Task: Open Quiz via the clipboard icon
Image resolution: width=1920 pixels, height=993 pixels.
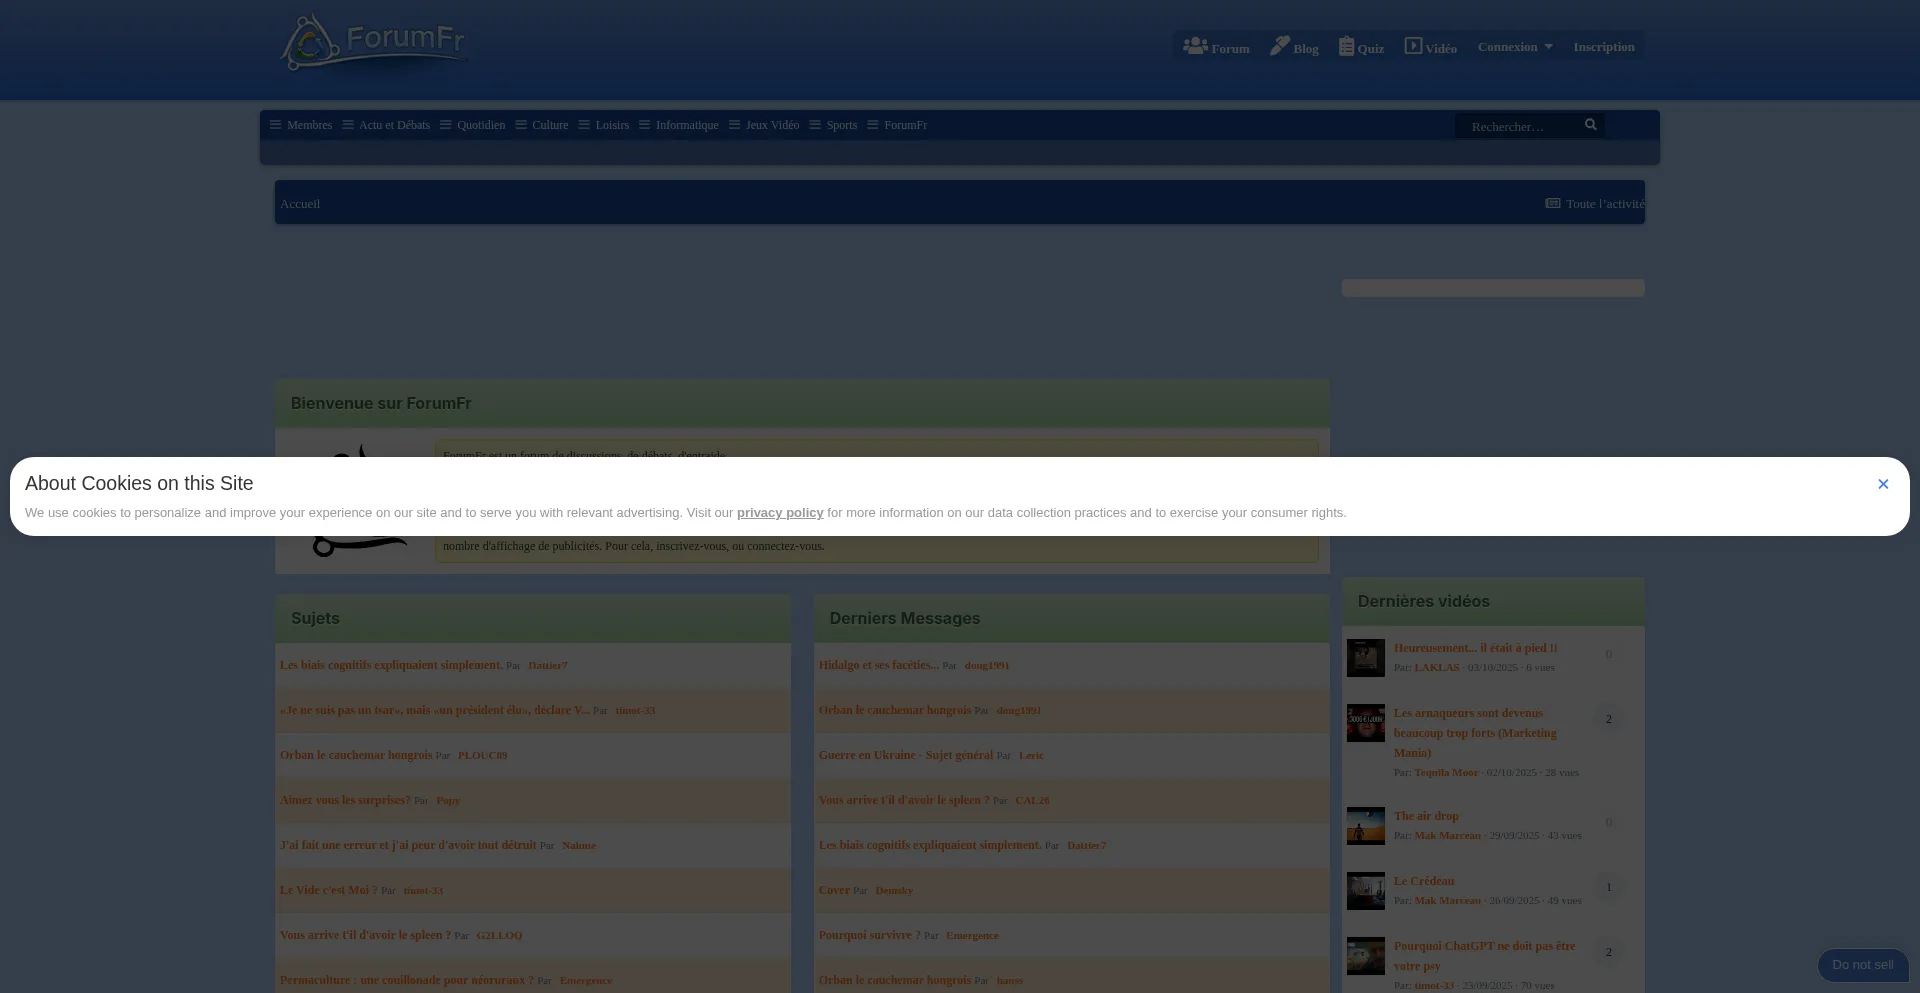Action: (x=1346, y=46)
